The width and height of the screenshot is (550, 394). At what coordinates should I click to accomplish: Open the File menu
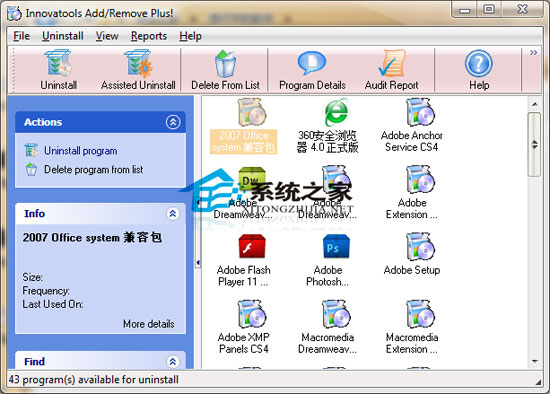21,36
